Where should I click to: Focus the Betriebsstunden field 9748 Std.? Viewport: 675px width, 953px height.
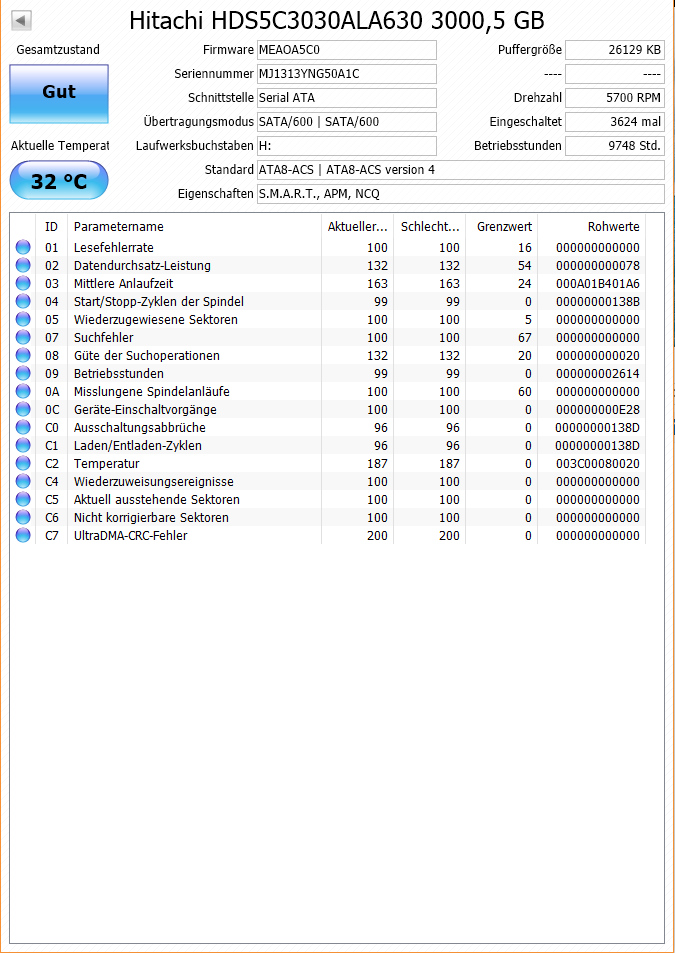(x=615, y=146)
